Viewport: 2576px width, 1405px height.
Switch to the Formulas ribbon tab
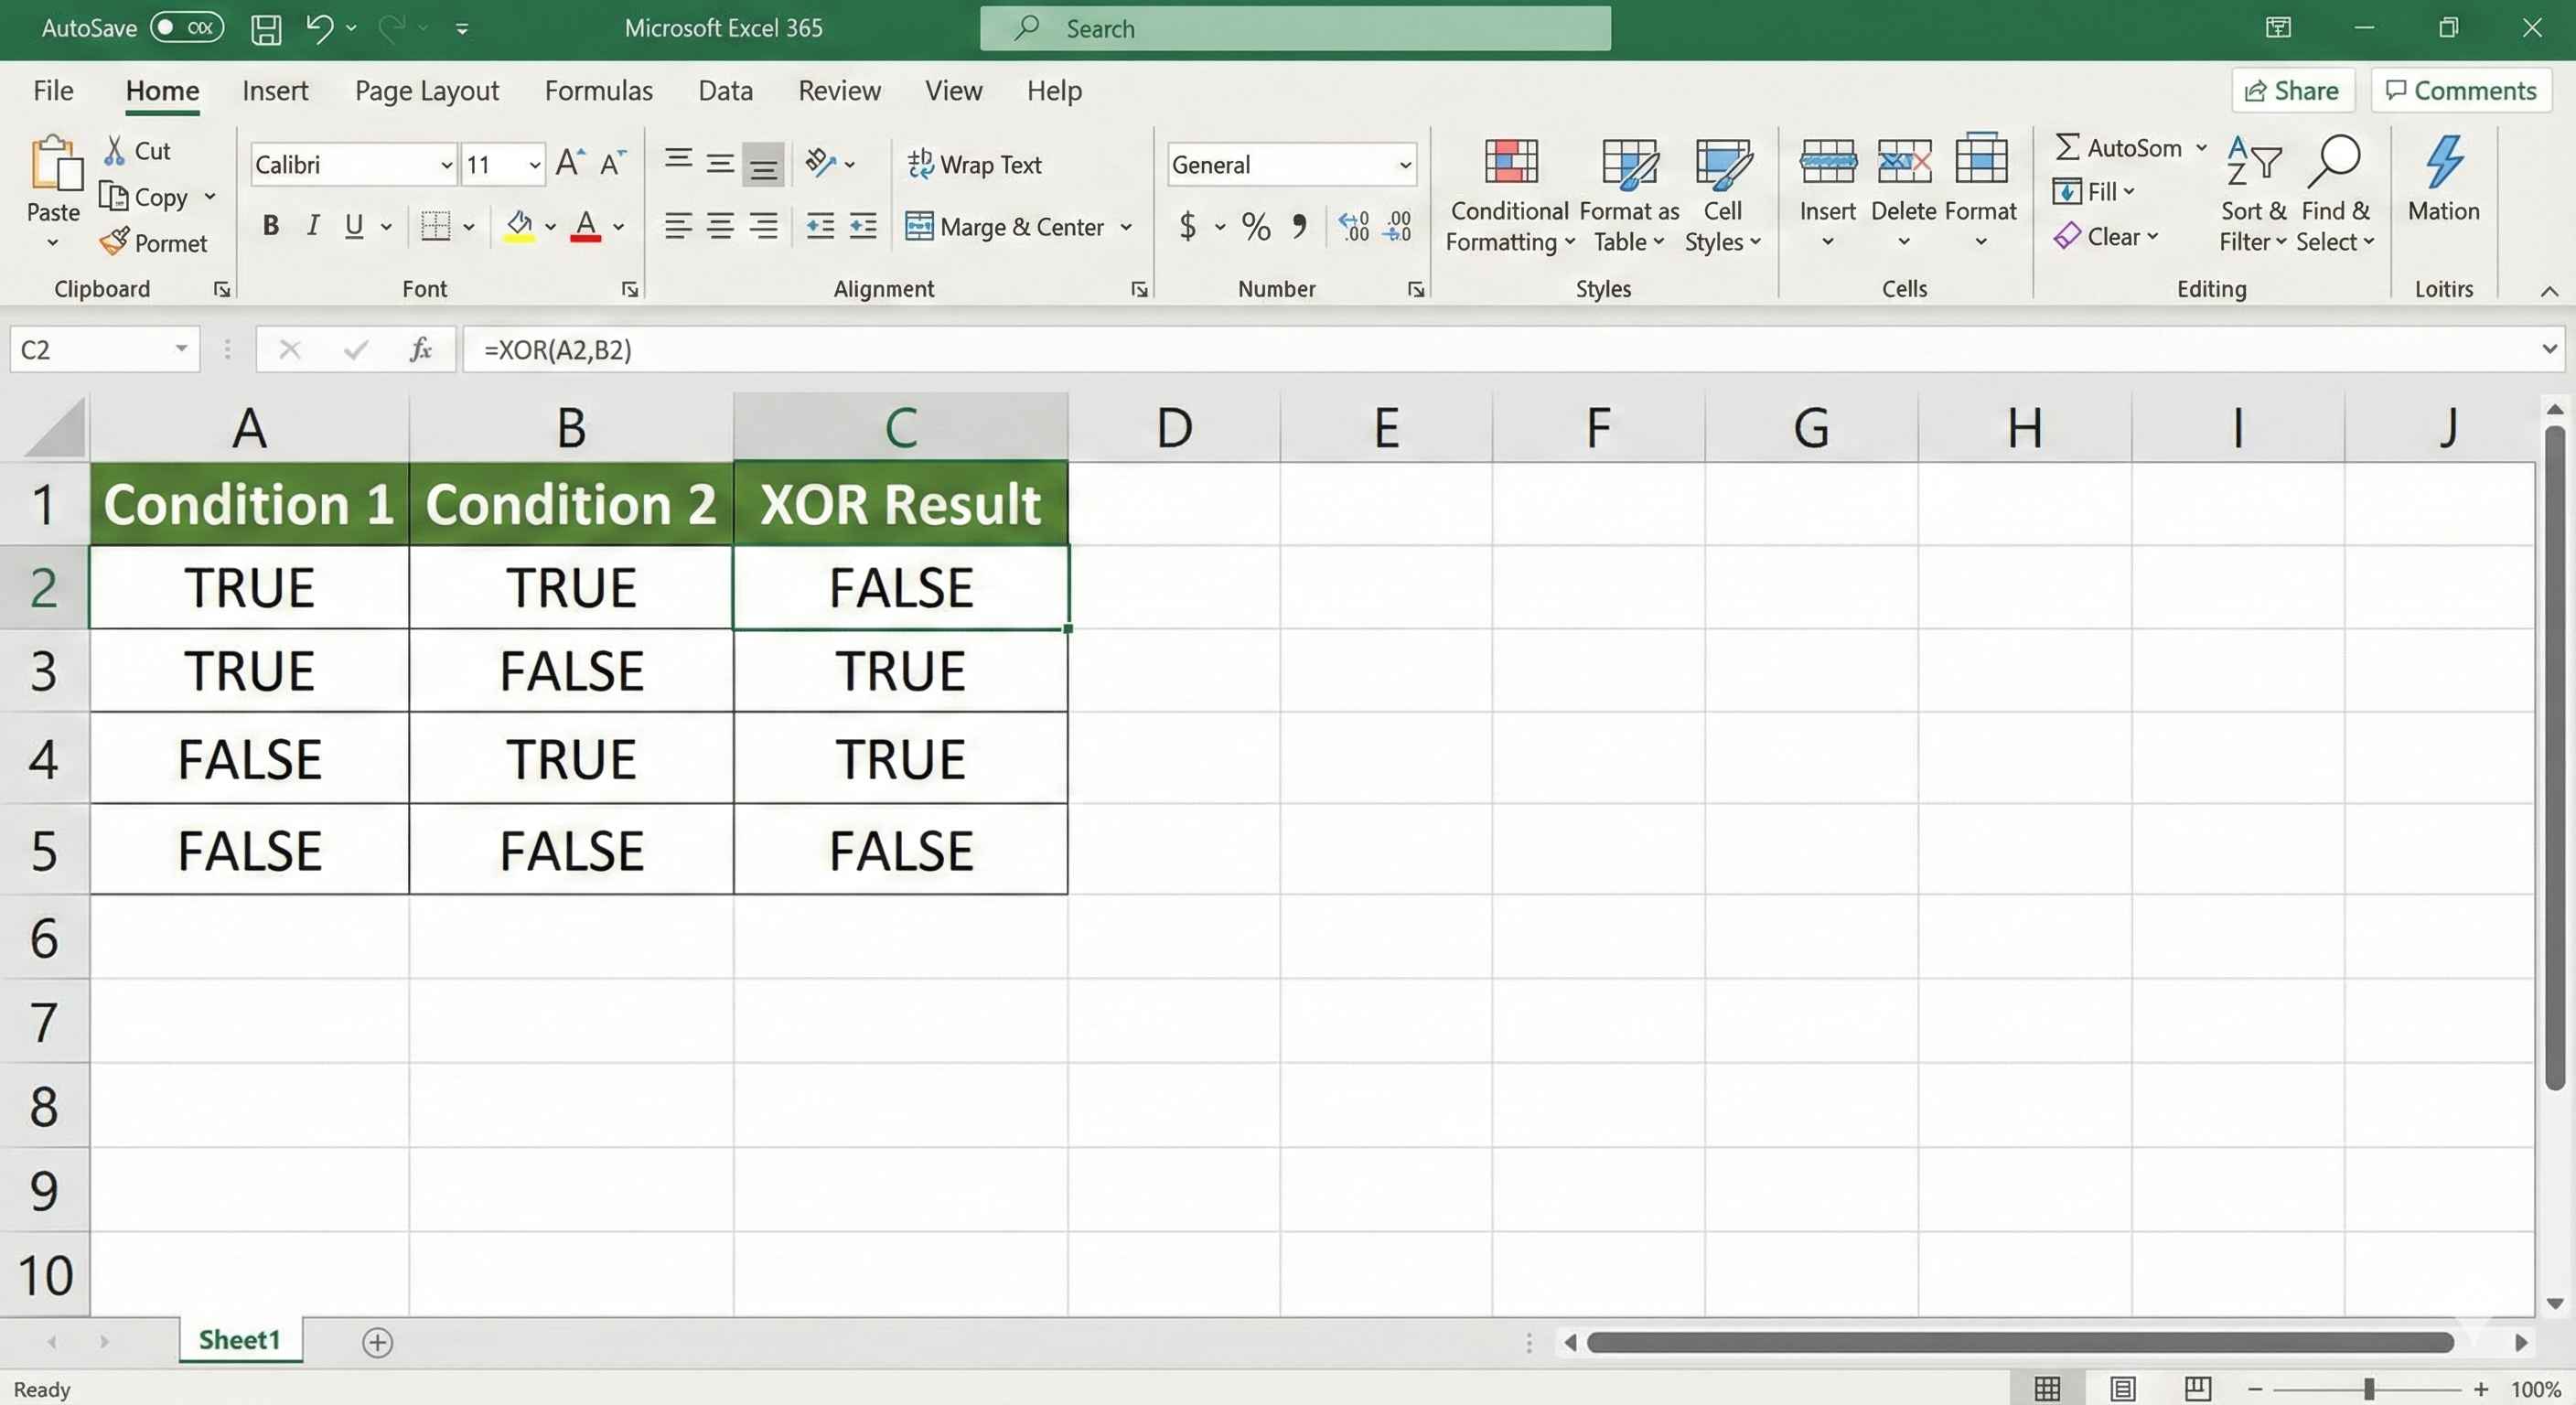597,90
